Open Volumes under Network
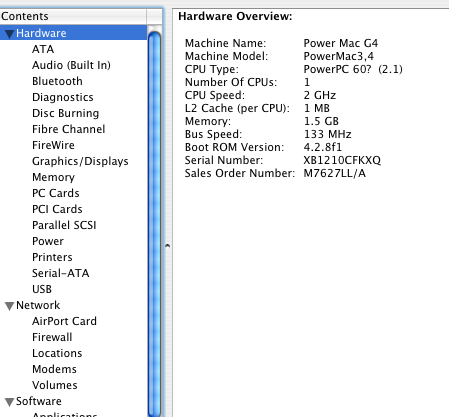The width and height of the screenshot is (449, 417). tap(55, 385)
